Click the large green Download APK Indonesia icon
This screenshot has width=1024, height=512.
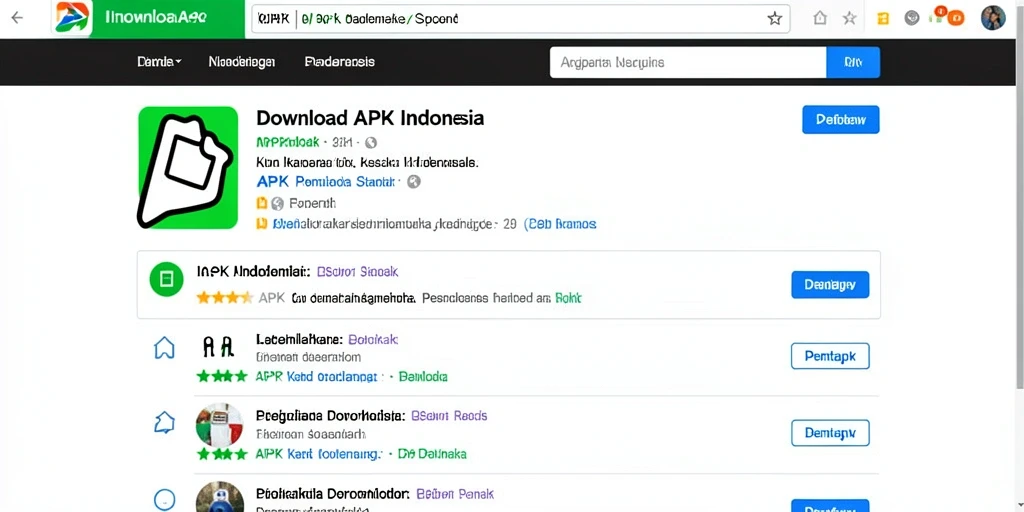point(188,168)
